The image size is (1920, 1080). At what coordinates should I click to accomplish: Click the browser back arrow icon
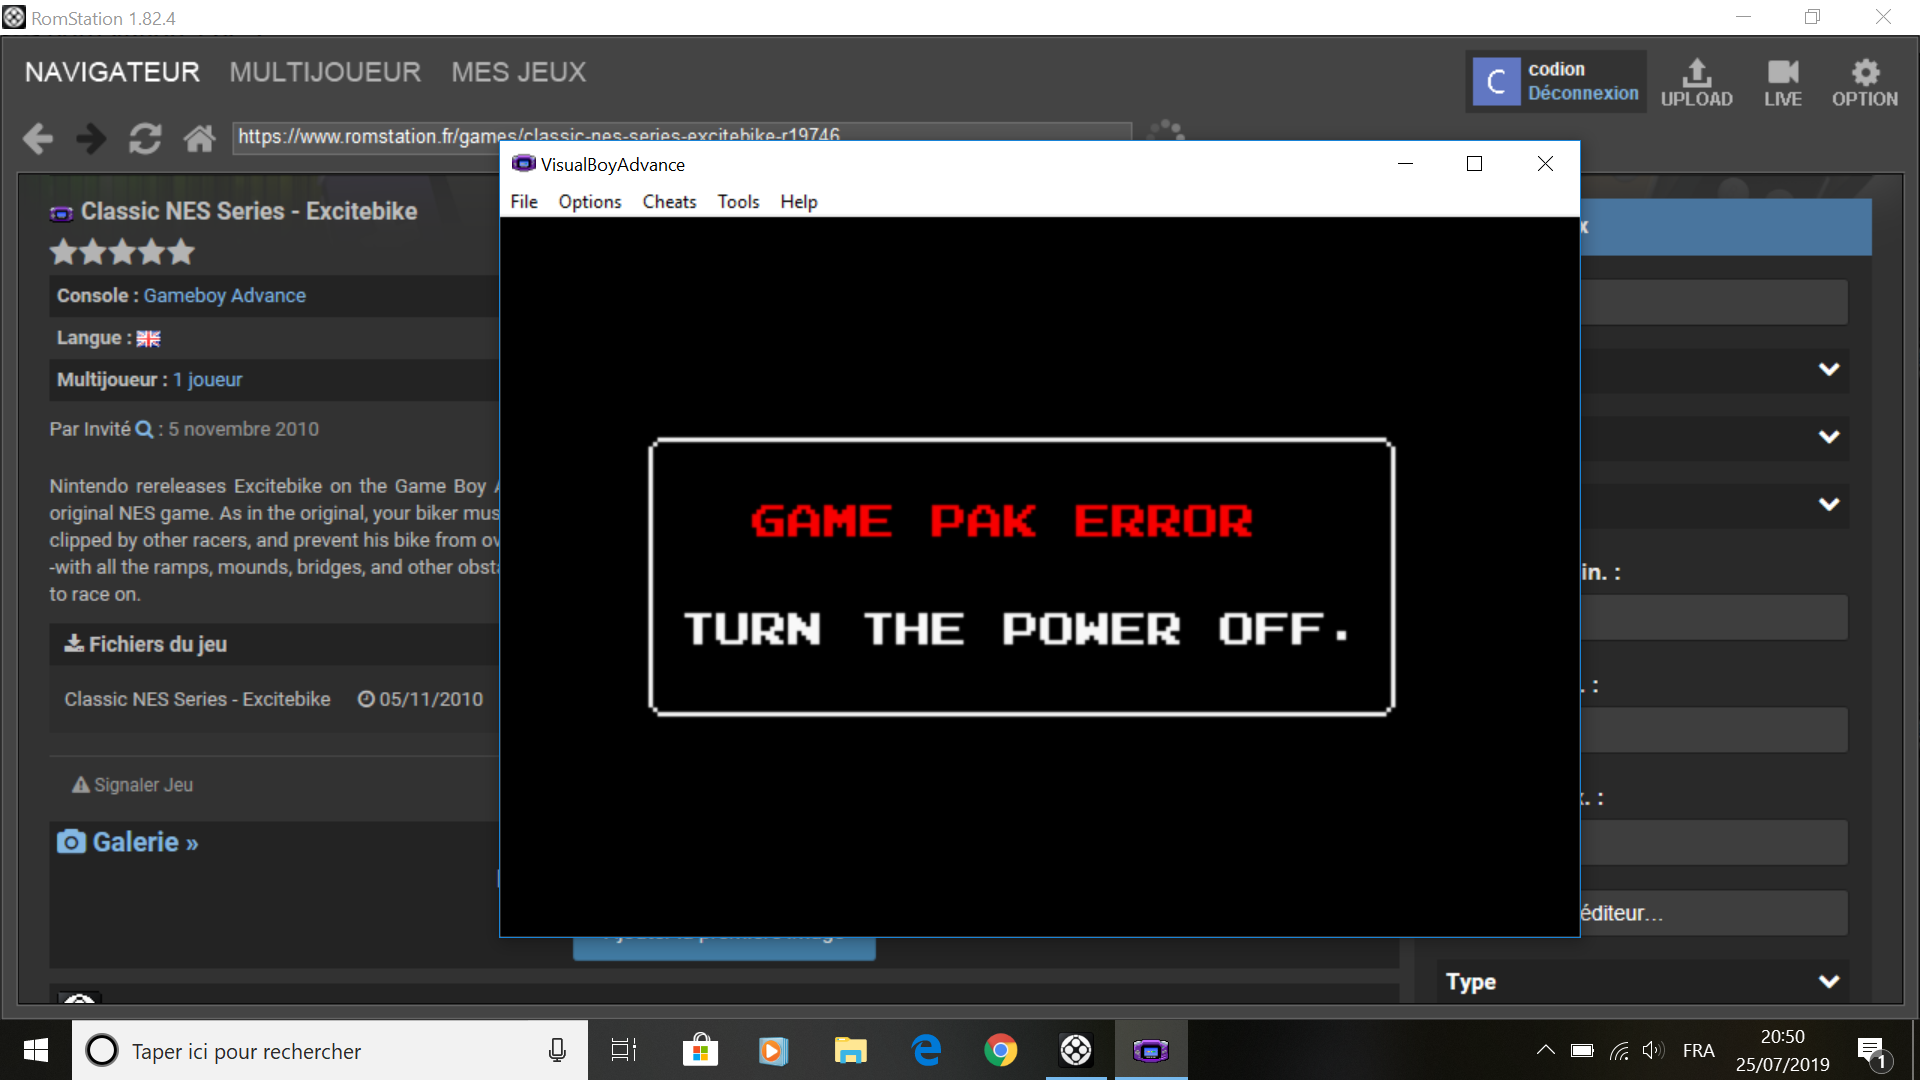(x=38, y=138)
